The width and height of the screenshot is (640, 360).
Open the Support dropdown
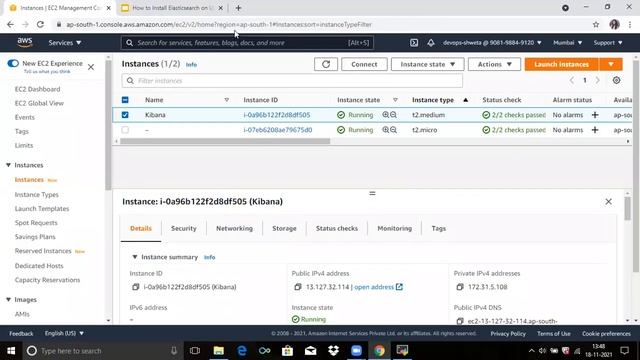pos(608,42)
